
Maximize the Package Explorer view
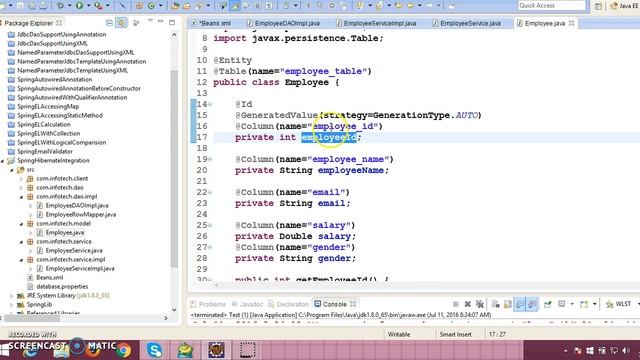tap(172, 23)
